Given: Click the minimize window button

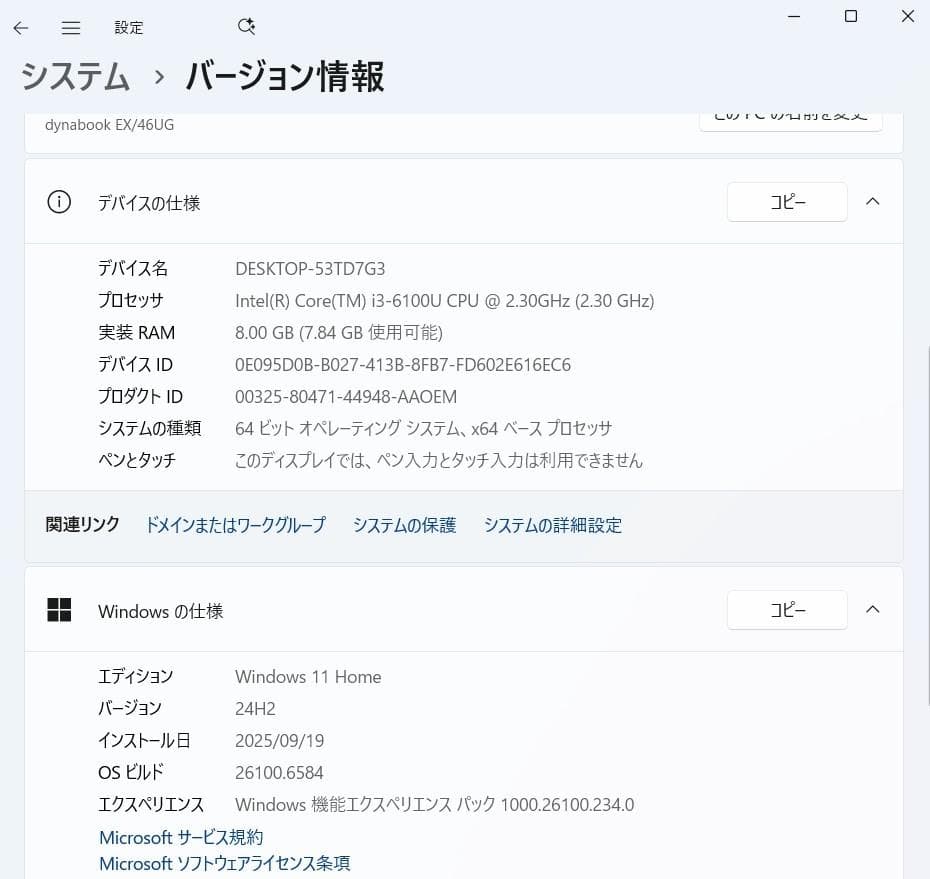Looking at the screenshot, I should click(794, 16).
